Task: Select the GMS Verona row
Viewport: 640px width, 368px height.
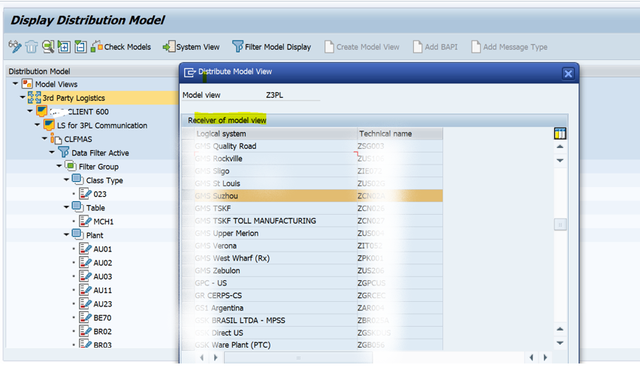Action: pos(312,246)
